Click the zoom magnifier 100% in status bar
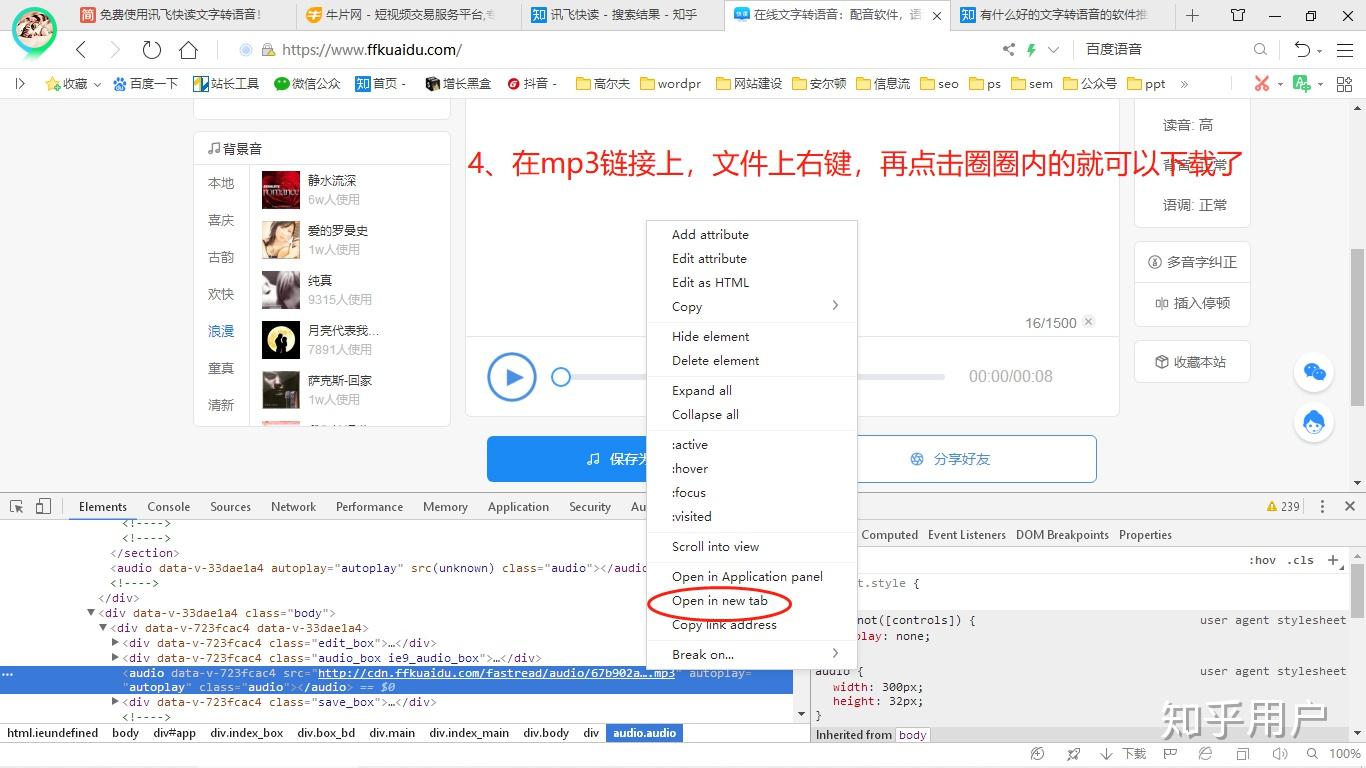The width and height of the screenshot is (1366, 768). [x=1335, y=754]
